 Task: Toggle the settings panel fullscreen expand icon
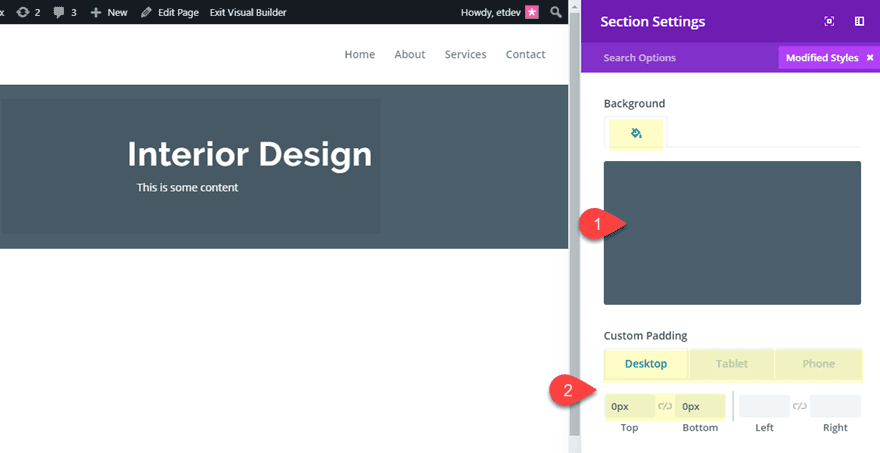tap(829, 22)
